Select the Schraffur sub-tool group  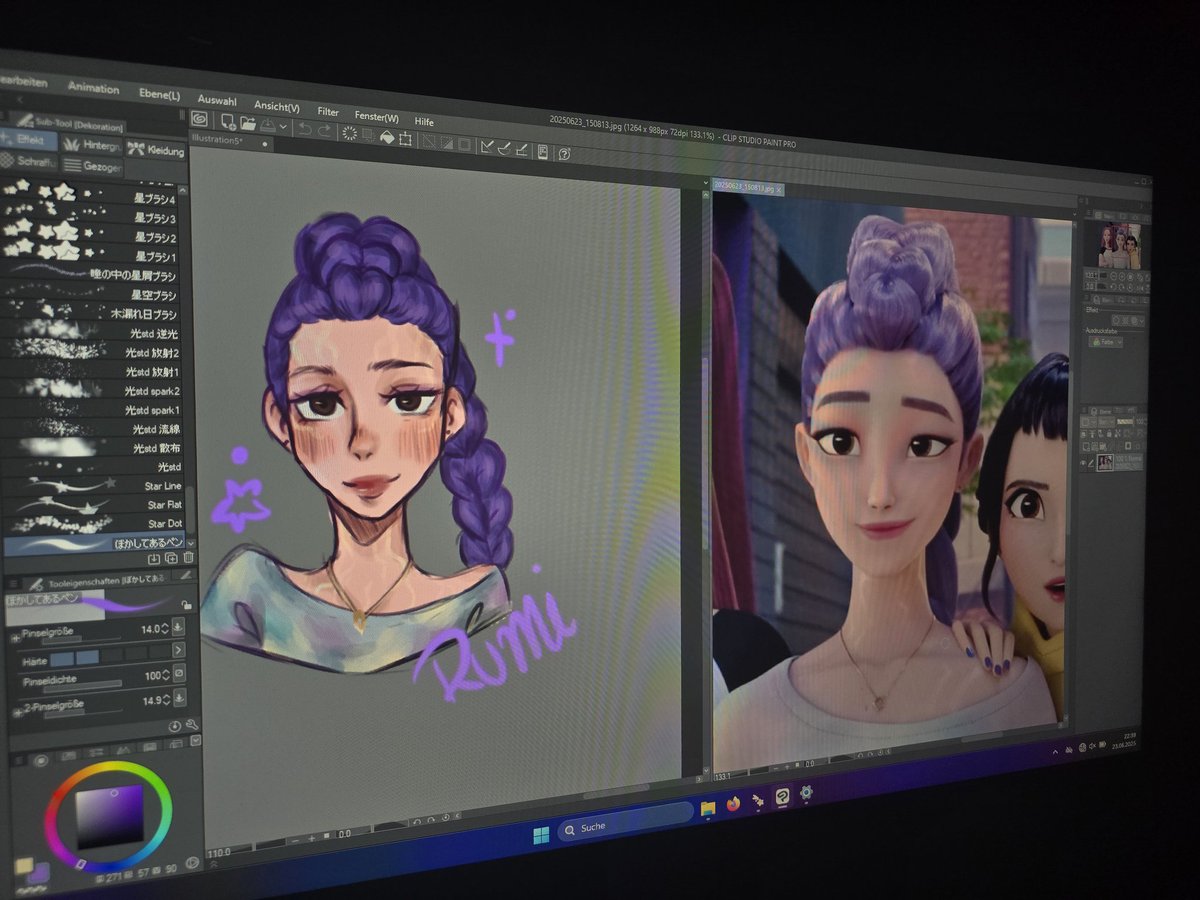coord(28,161)
